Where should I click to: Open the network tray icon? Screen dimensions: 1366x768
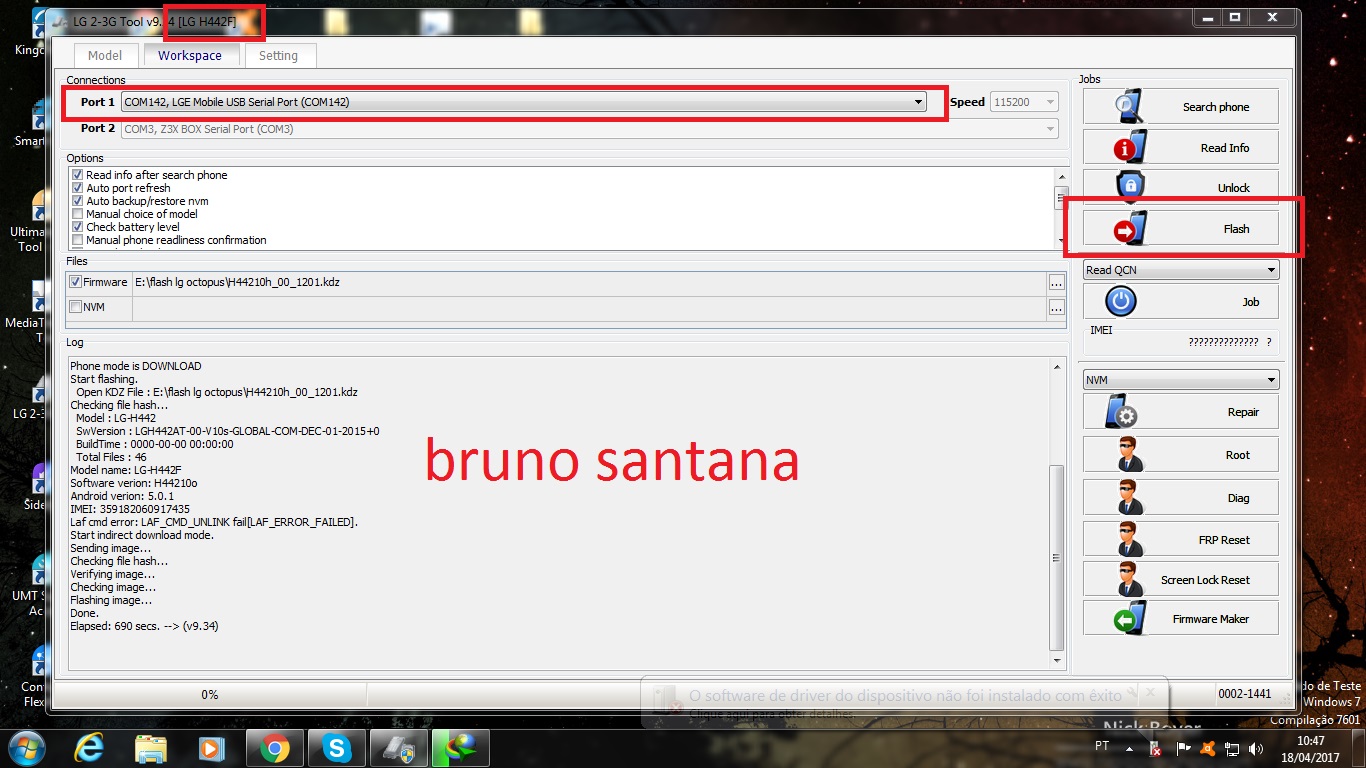pos(1231,748)
